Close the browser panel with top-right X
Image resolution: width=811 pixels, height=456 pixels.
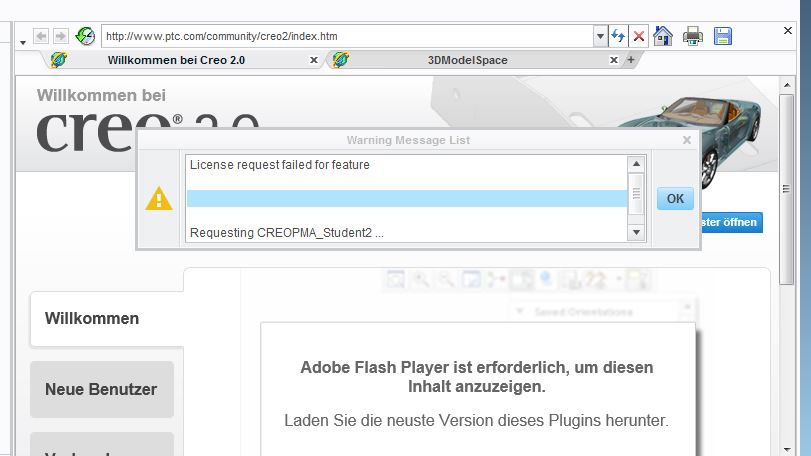pos(788,31)
